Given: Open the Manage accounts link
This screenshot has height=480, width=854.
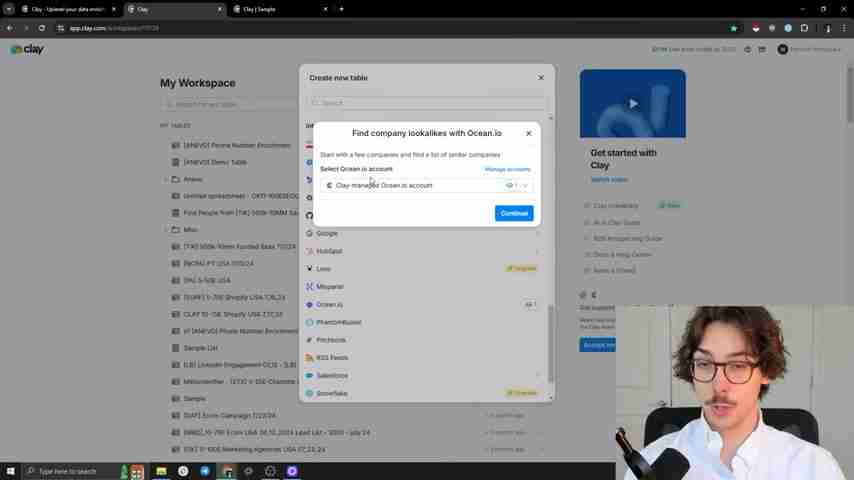Looking at the screenshot, I should [x=507, y=169].
